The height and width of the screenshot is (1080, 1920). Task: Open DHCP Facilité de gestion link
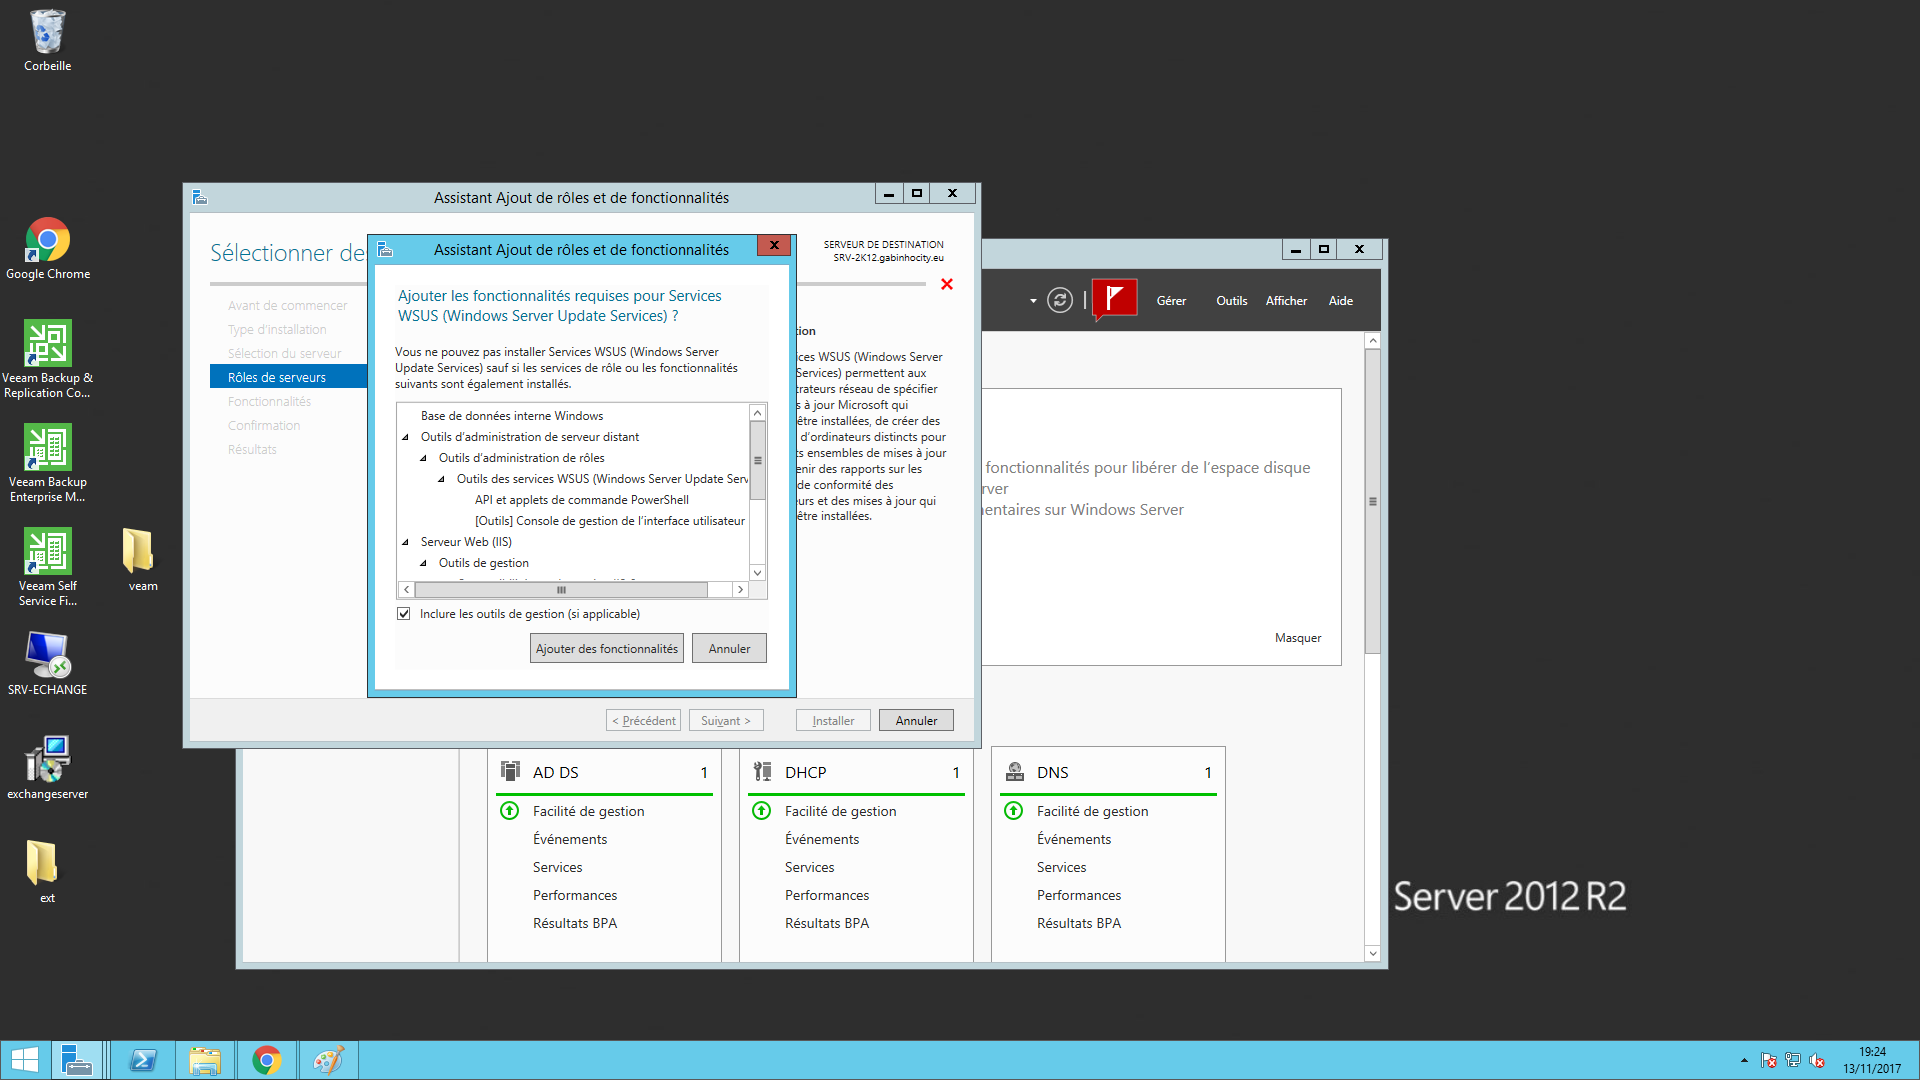[840, 811]
